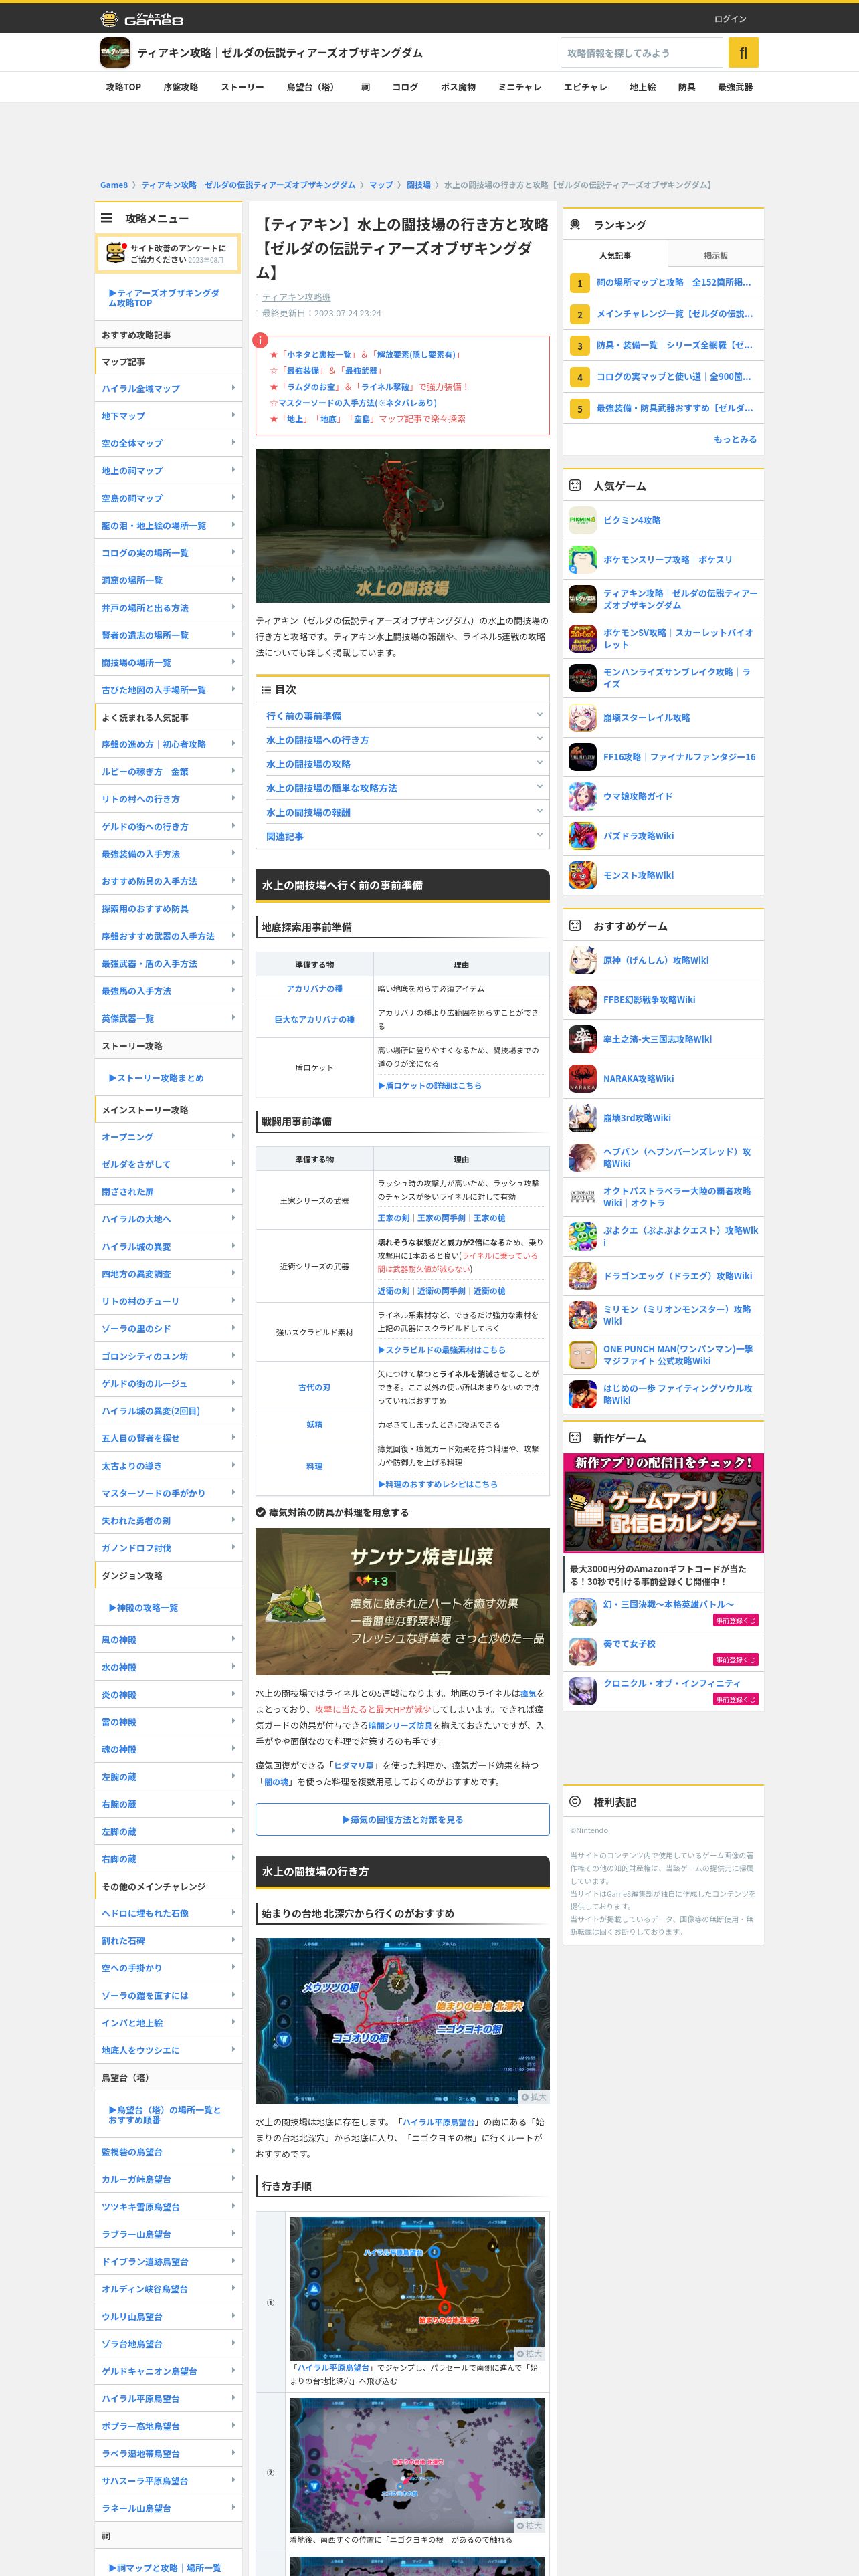The image size is (859, 2576).
Task: Open ハイラル全域マップ sidebar item
Action: (168, 388)
